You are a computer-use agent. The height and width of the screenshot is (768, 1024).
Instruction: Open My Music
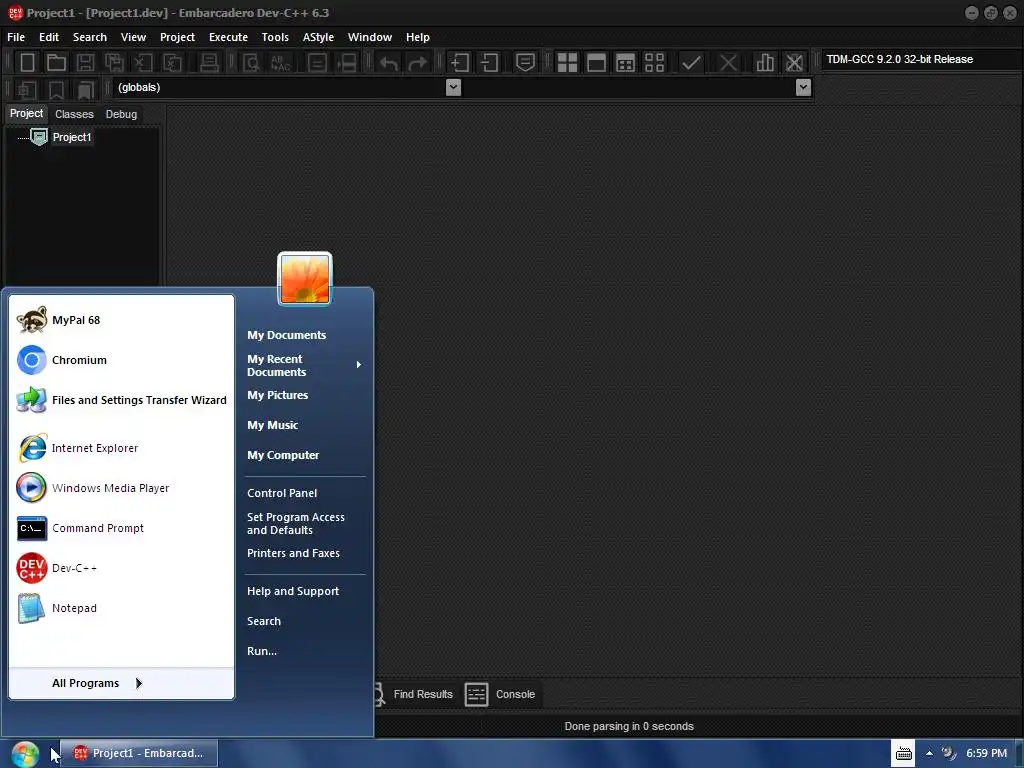(x=272, y=425)
